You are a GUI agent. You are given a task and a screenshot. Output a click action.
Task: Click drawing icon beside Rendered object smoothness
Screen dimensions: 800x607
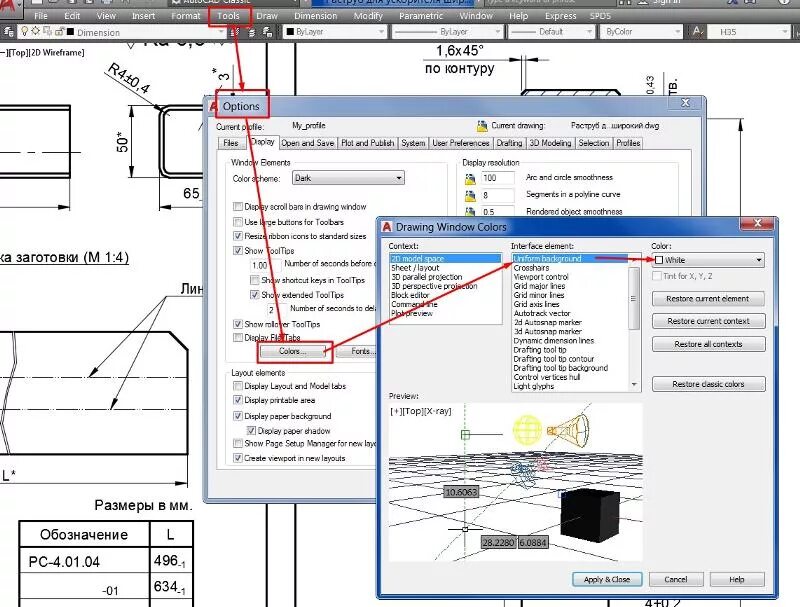[x=470, y=211]
